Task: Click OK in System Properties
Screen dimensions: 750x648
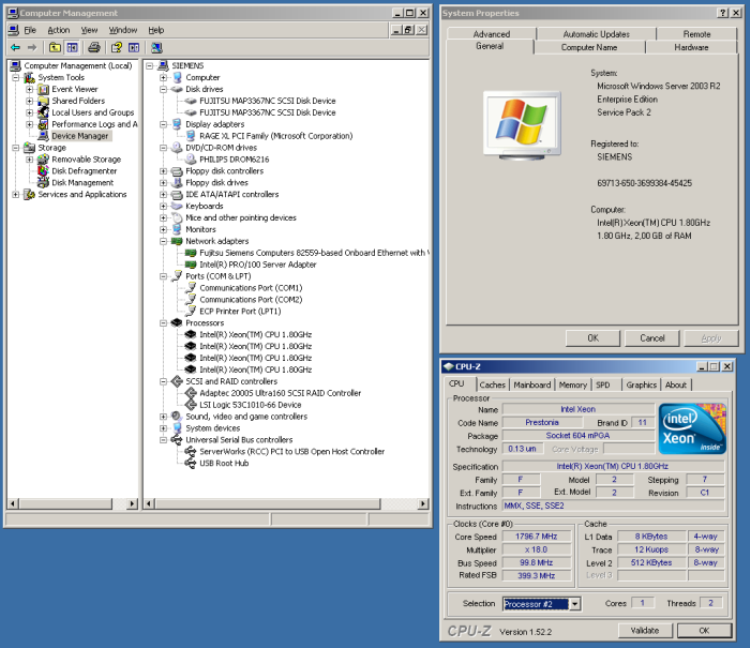Action: tap(593, 338)
